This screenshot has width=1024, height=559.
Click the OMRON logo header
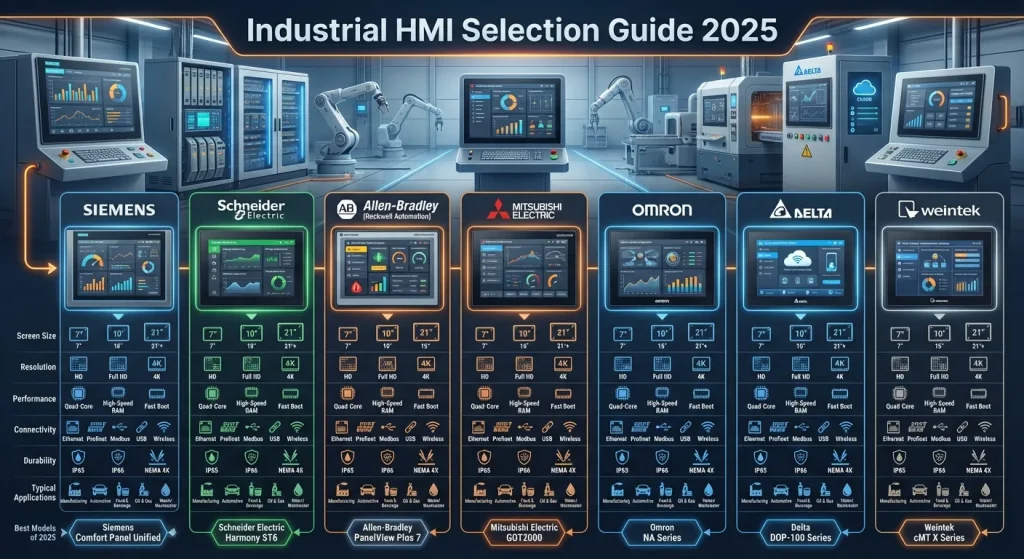tap(662, 210)
